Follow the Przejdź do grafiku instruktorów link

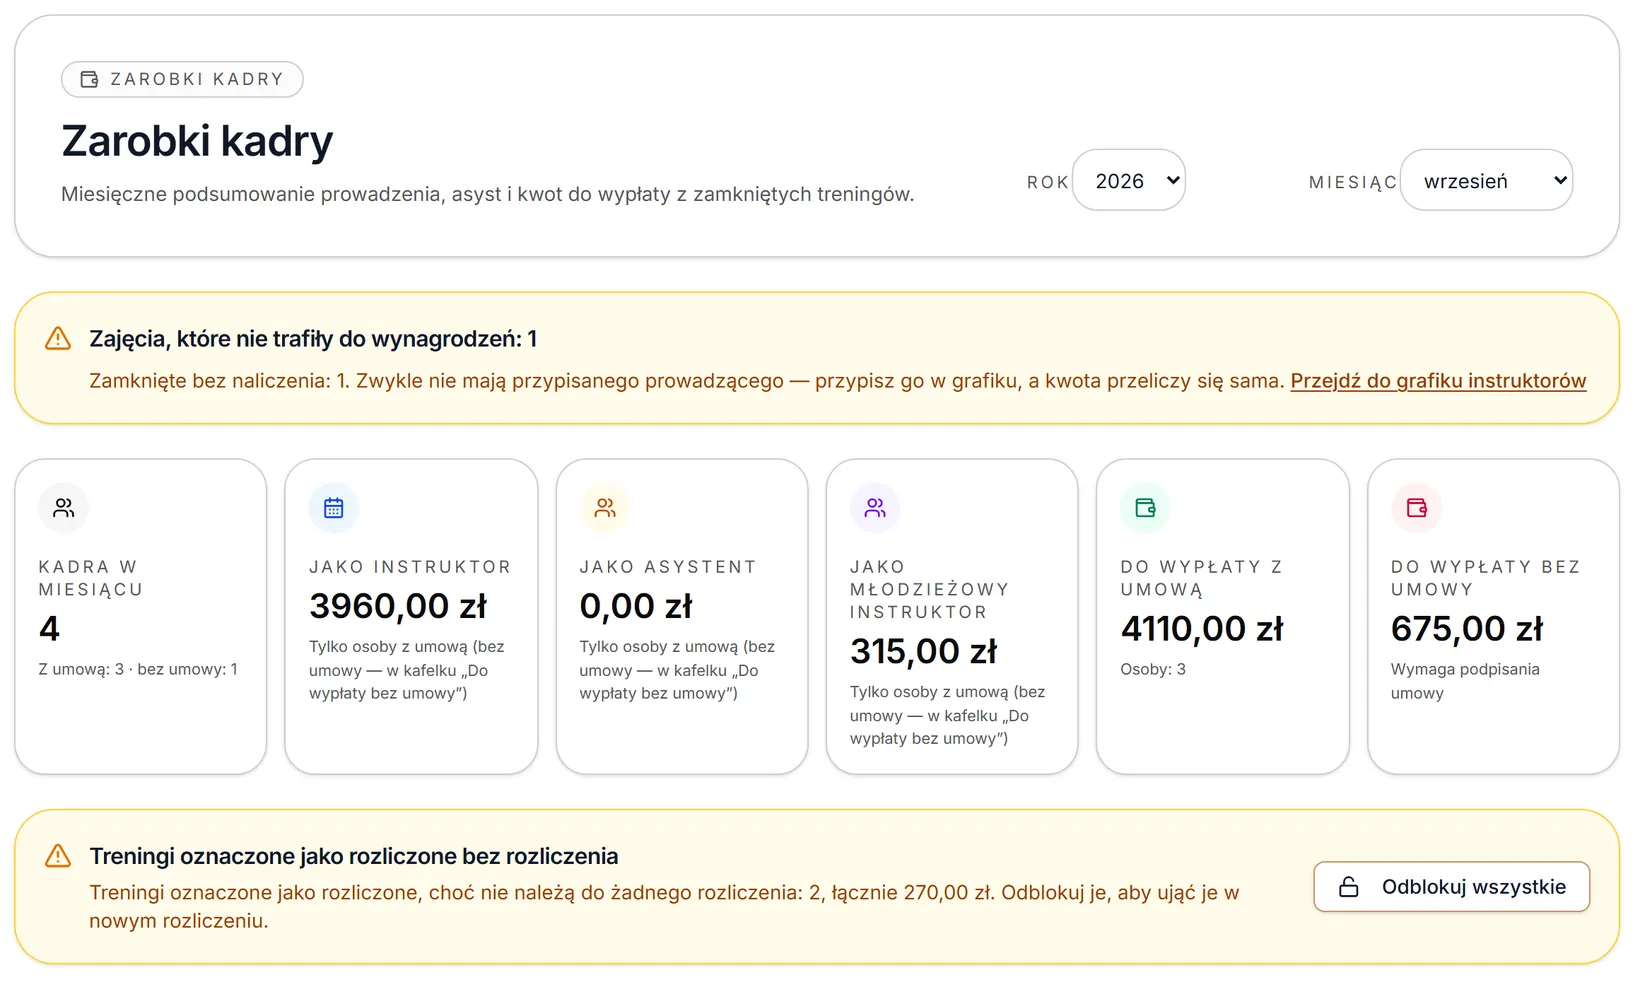pyautogui.click(x=1438, y=381)
